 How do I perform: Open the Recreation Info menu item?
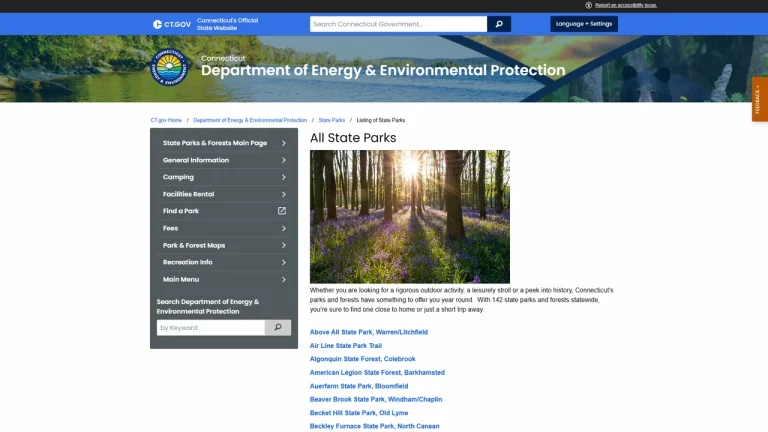click(188, 262)
